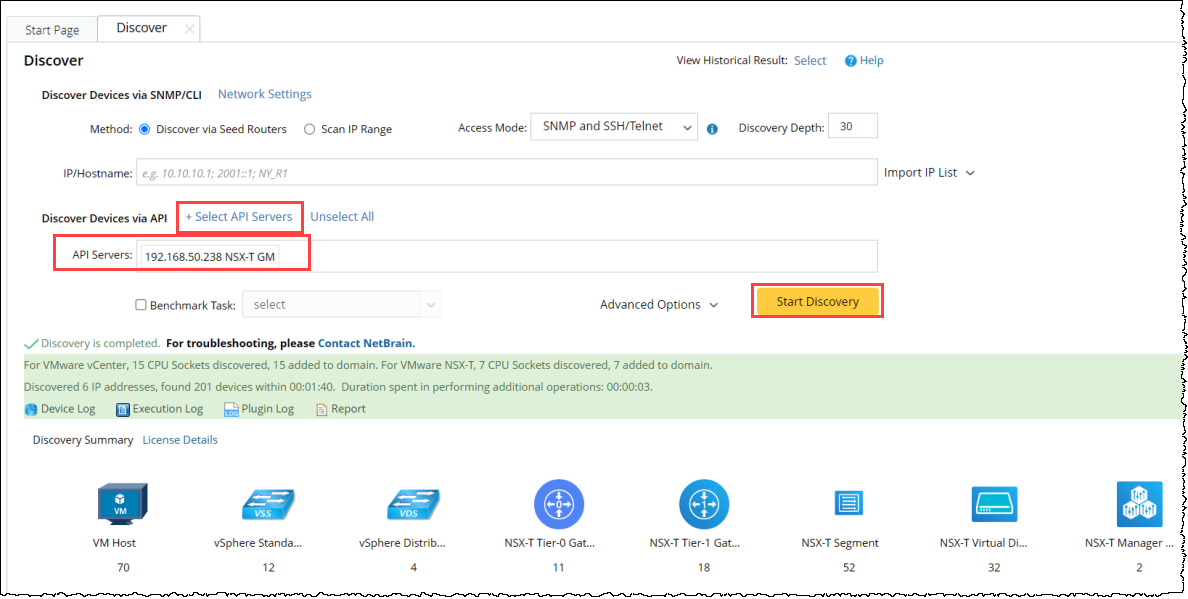The height and width of the screenshot is (599, 1188).
Task: Click the Select API Servers link
Action: click(x=239, y=217)
